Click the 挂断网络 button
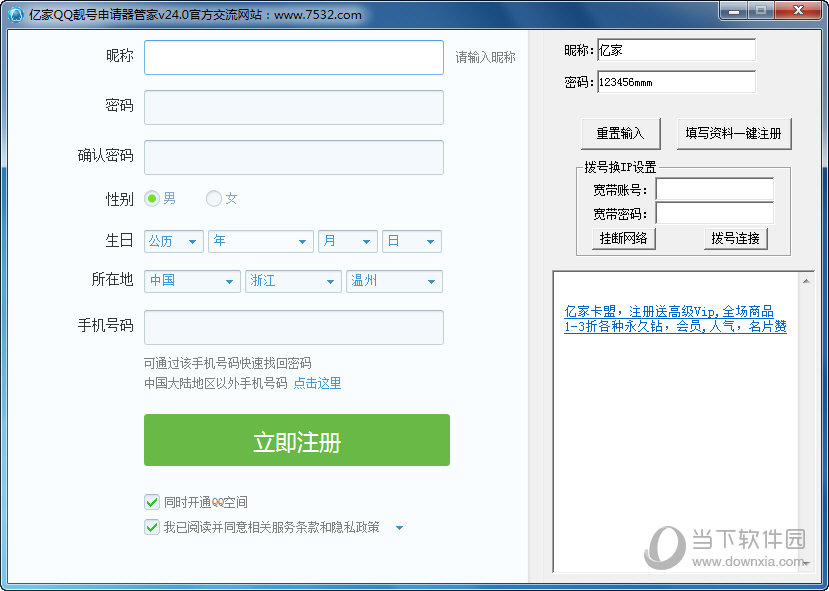This screenshot has height=591, width=829. (x=623, y=238)
